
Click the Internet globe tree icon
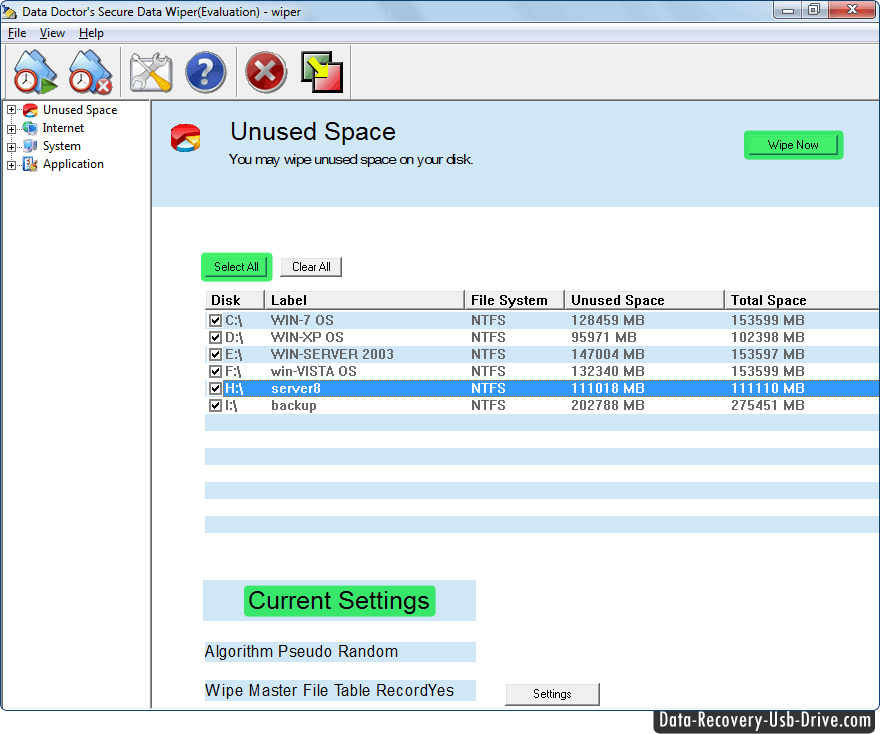(x=30, y=128)
